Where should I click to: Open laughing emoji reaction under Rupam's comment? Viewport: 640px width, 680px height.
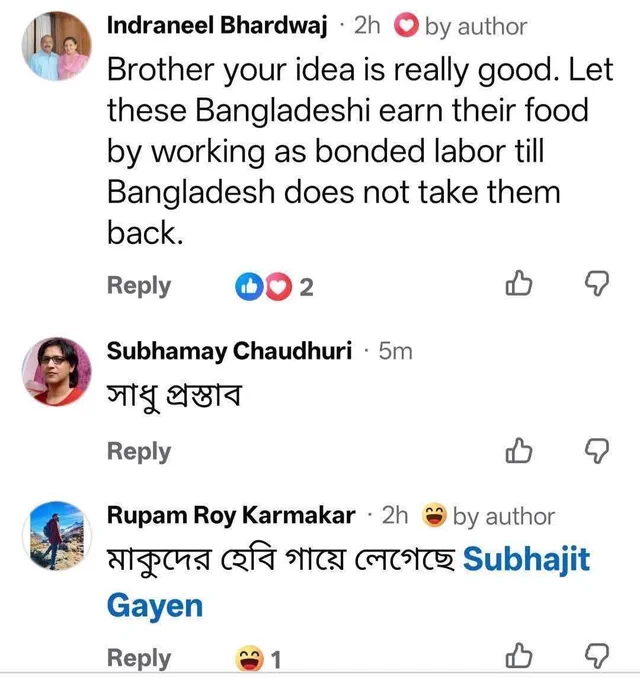[x=249, y=658]
